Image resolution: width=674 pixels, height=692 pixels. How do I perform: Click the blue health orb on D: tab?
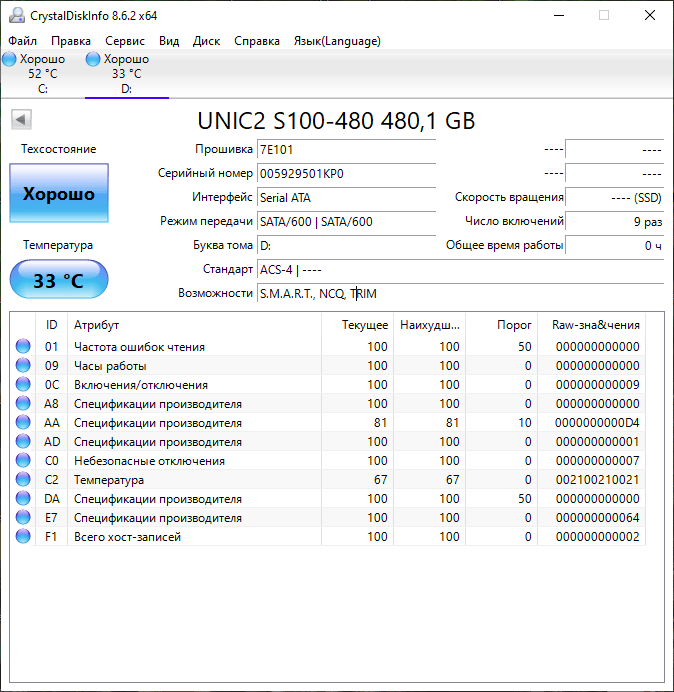(x=93, y=59)
